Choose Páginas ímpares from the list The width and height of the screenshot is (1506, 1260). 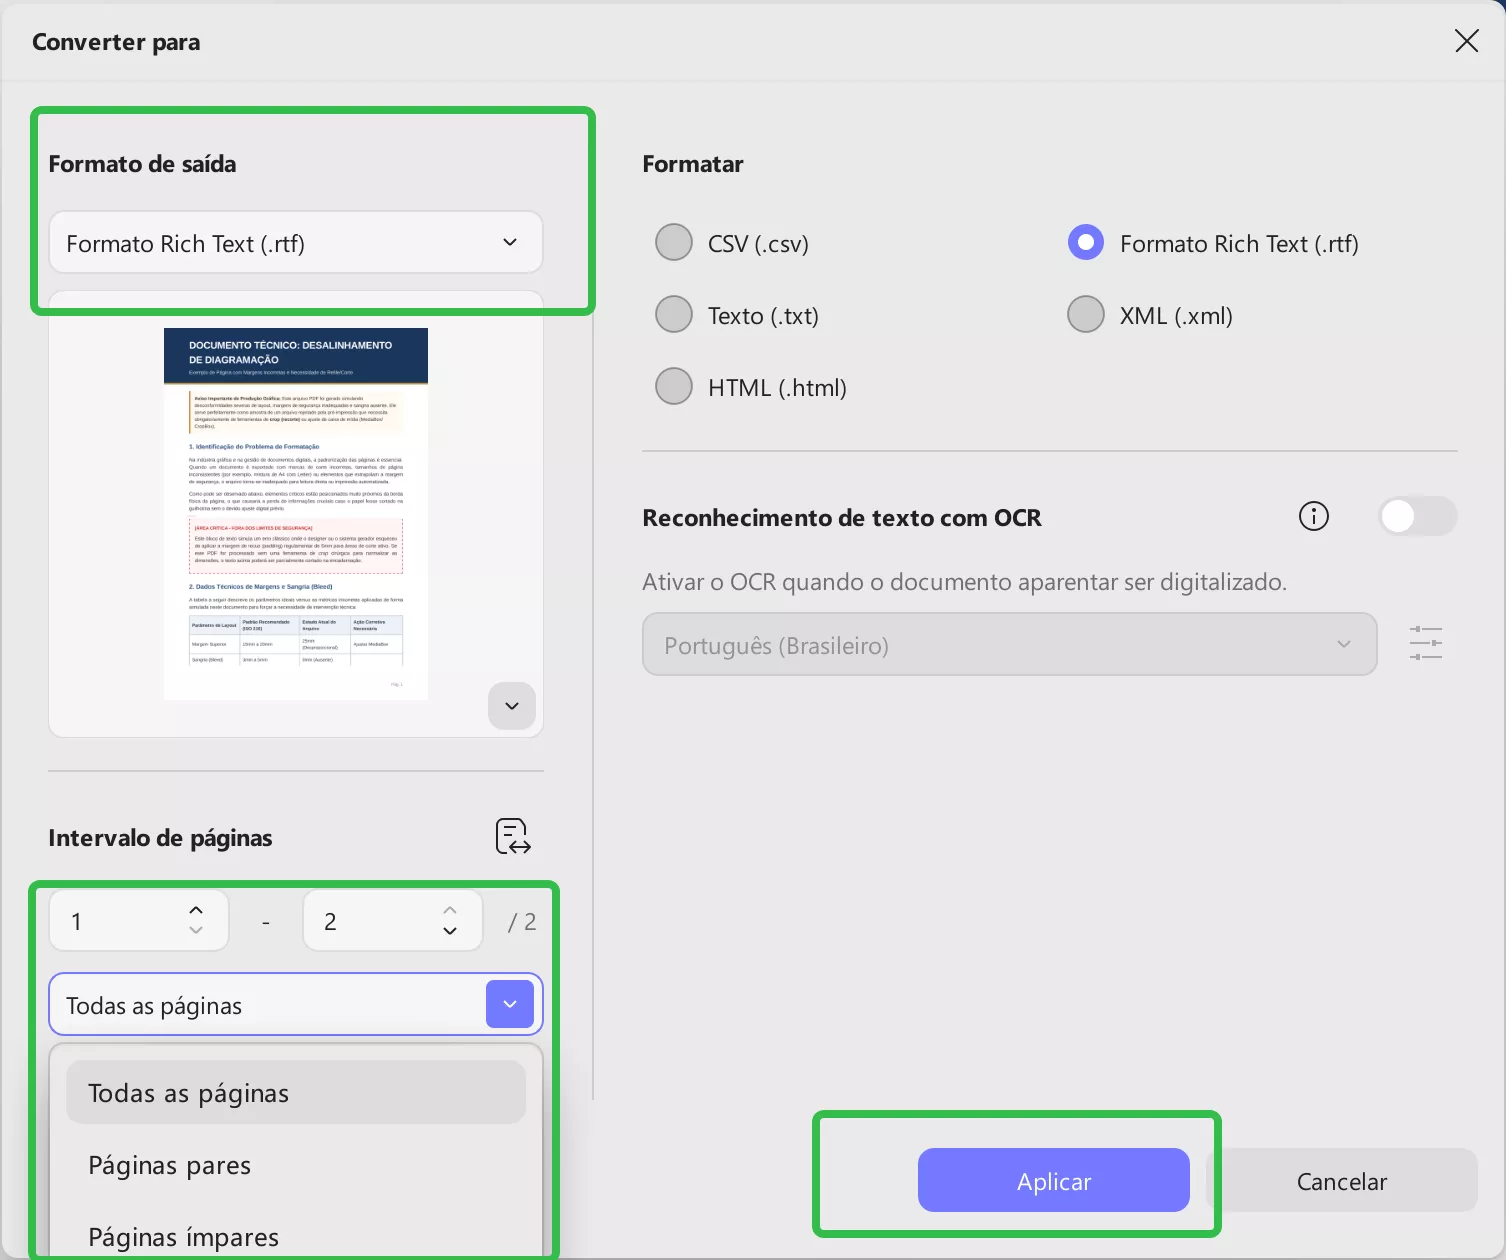[296, 1236]
